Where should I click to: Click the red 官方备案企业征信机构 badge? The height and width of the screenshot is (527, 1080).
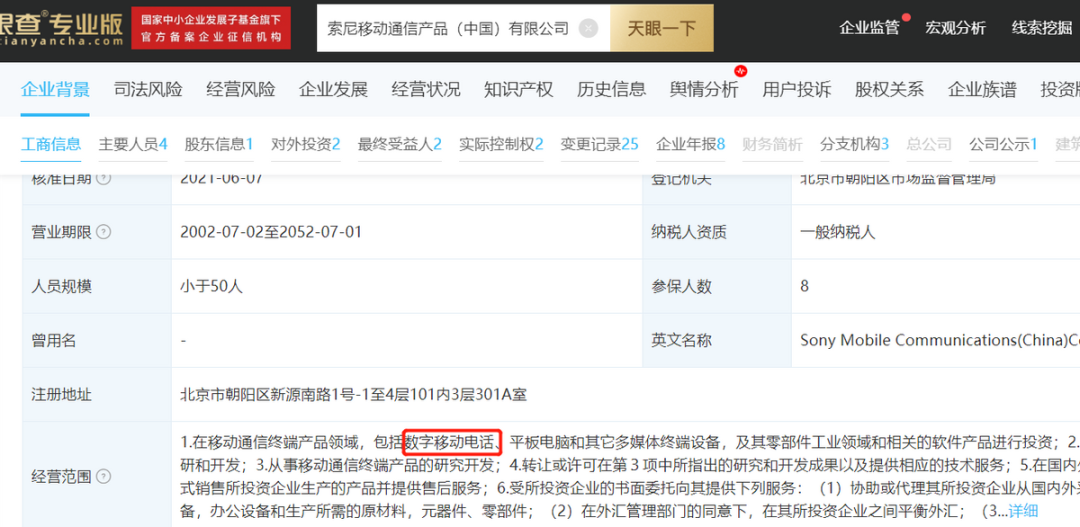coord(211,28)
